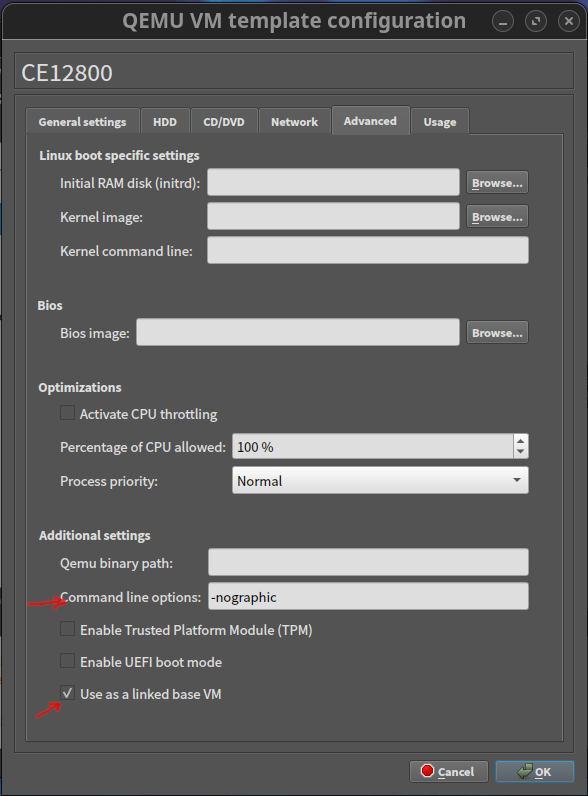Uncheck Use as a linked base VM
Image resolution: width=588 pixels, height=796 pixels.
[68, 693]
